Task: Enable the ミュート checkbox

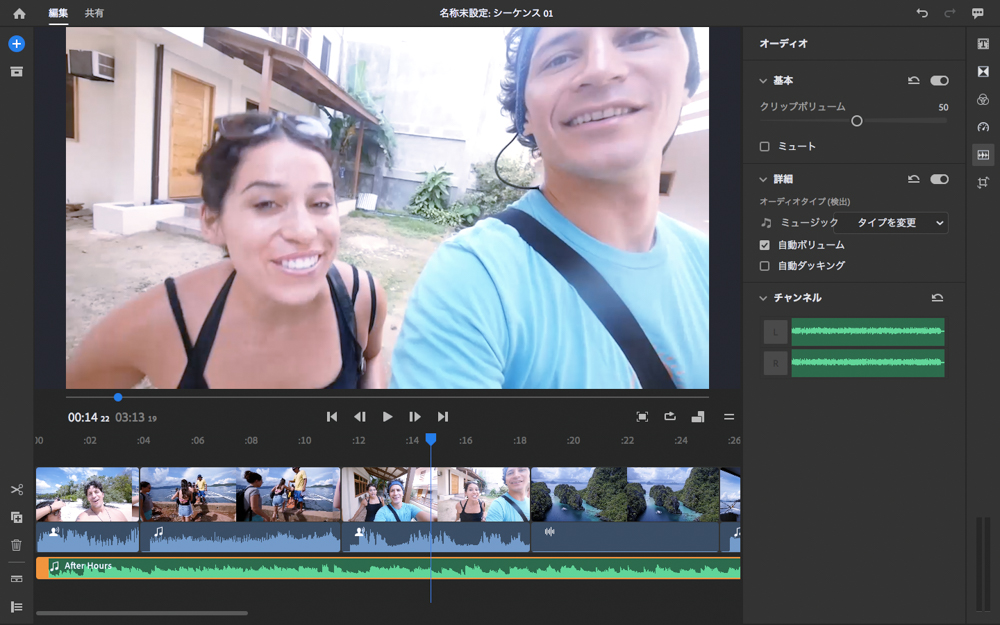Action: [765, 147]
